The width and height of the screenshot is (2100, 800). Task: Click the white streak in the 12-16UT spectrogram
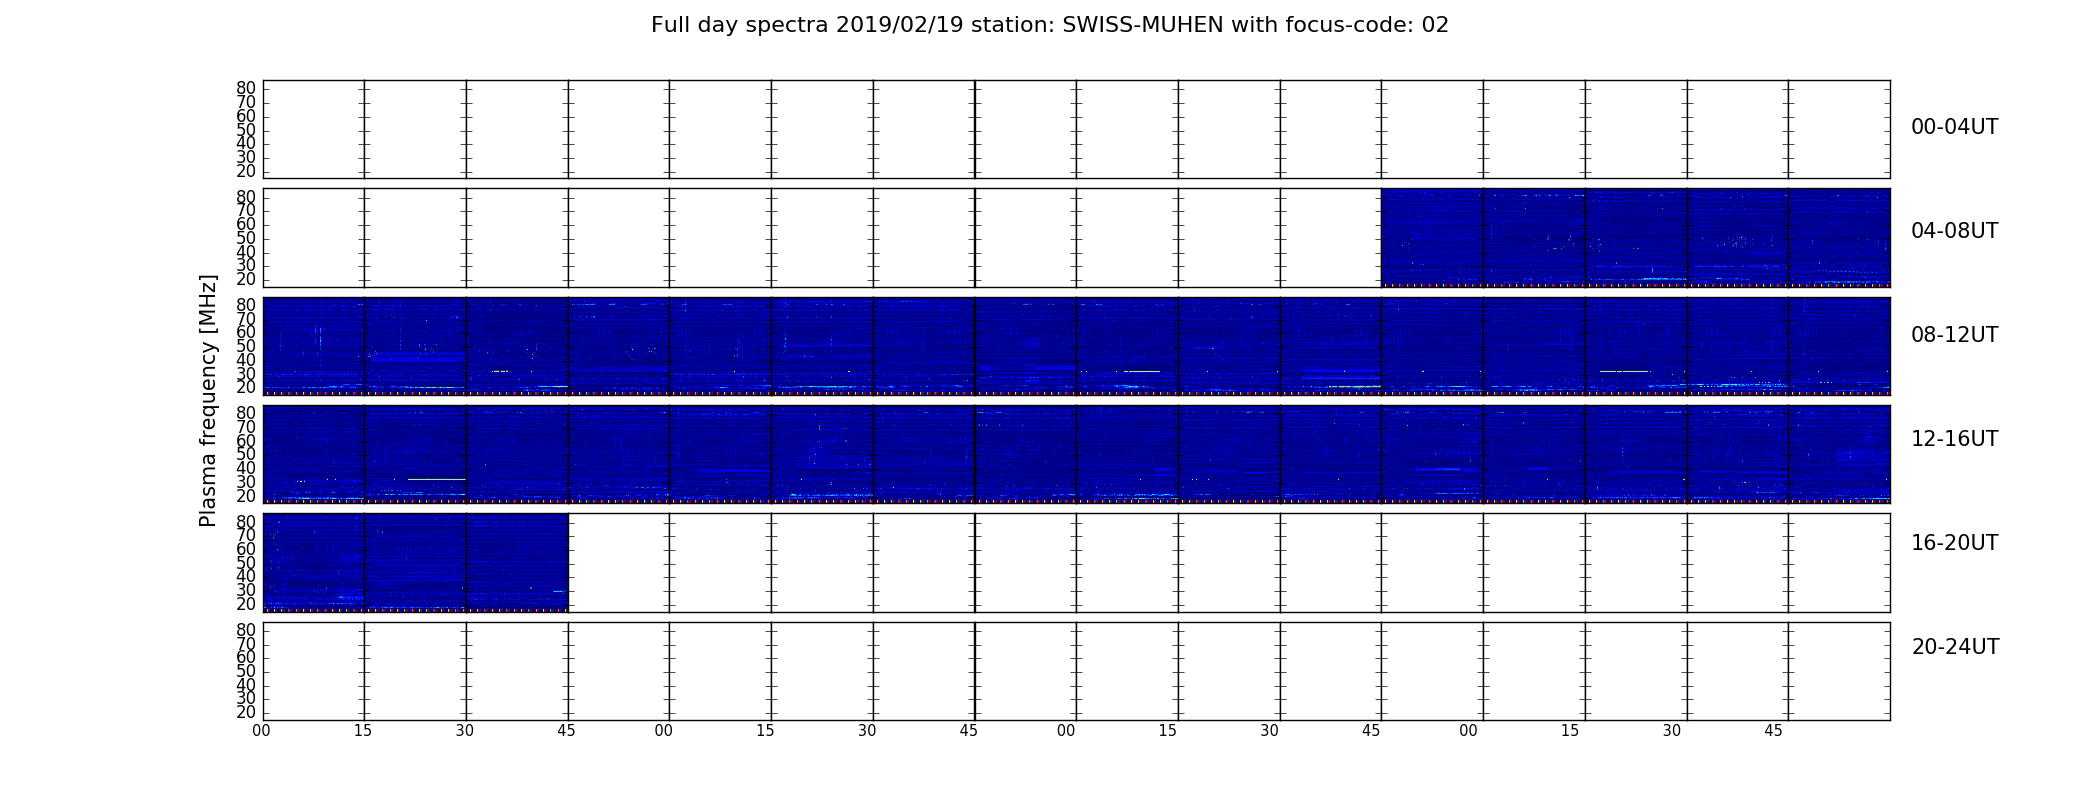click(437, 479)
